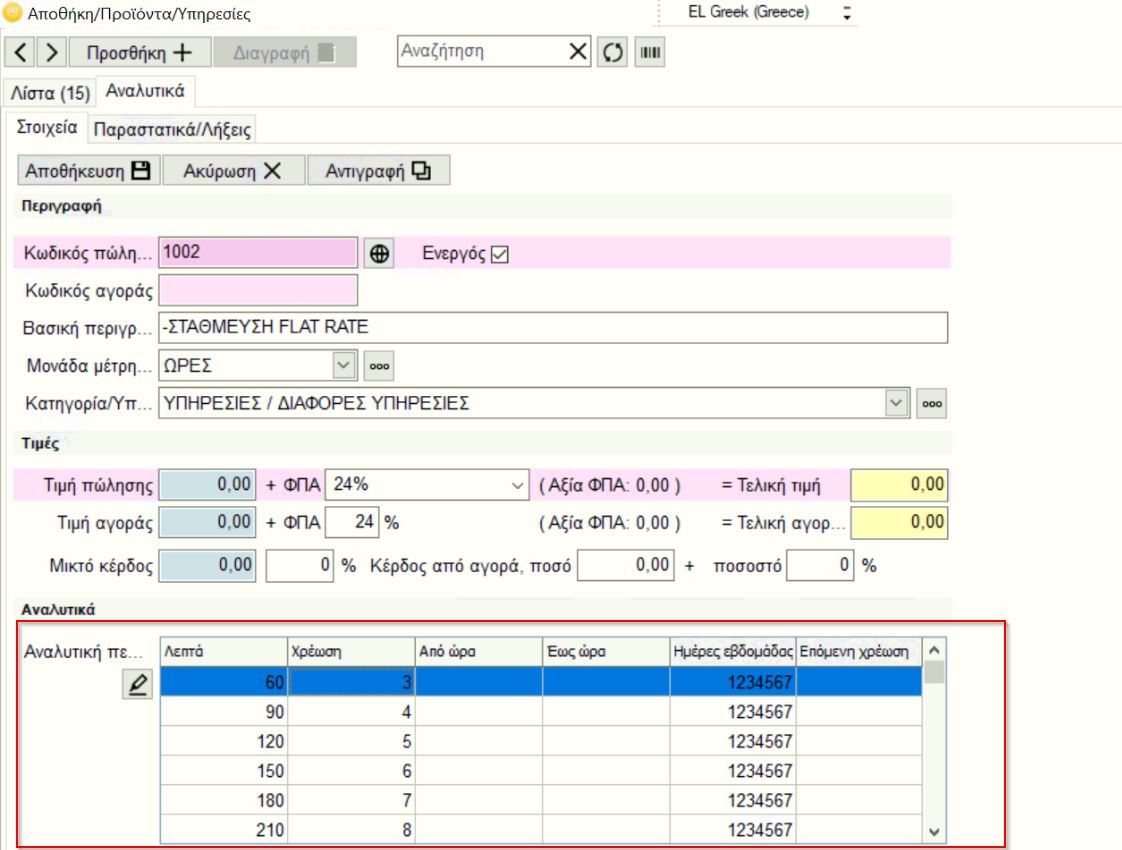Save with the Αποθήκευση button
1122x850 pixels.
pos(89,171)
